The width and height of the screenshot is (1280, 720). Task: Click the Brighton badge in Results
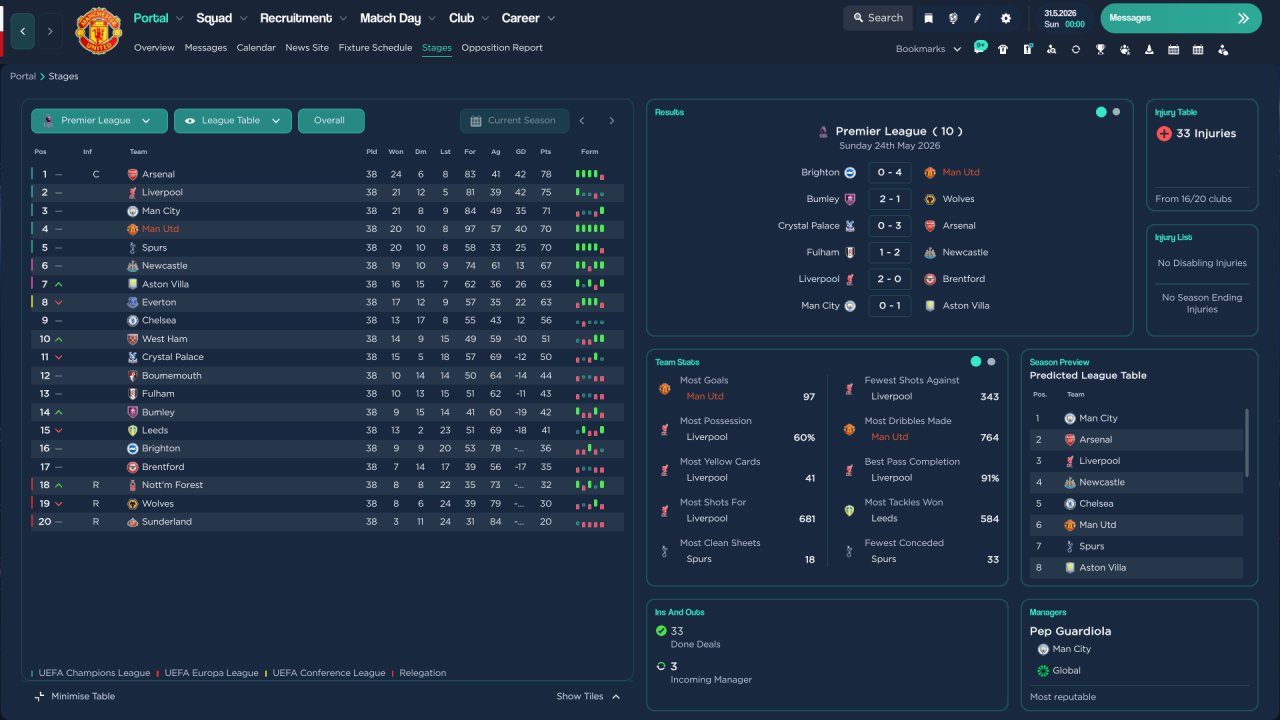click(850, 172)
